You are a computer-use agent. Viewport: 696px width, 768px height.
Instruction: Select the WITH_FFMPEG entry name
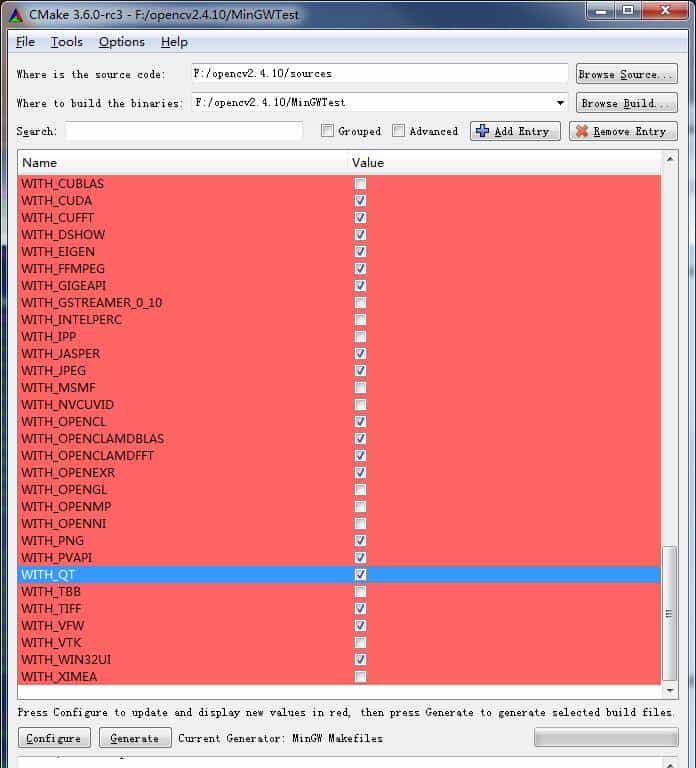pyautogui.click(x=63, y=268)
